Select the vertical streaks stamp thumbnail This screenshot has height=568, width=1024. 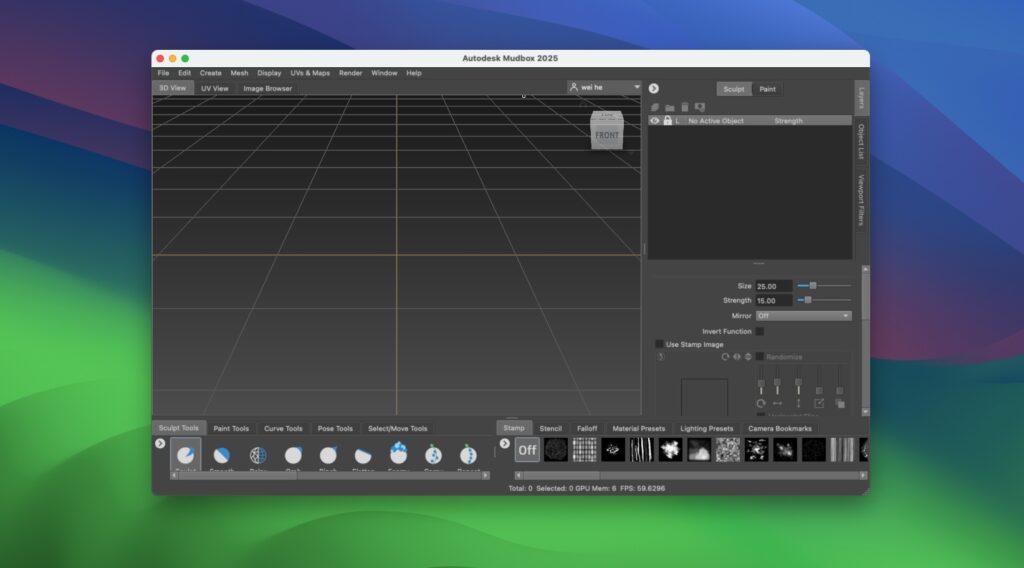tap(641, 450)
